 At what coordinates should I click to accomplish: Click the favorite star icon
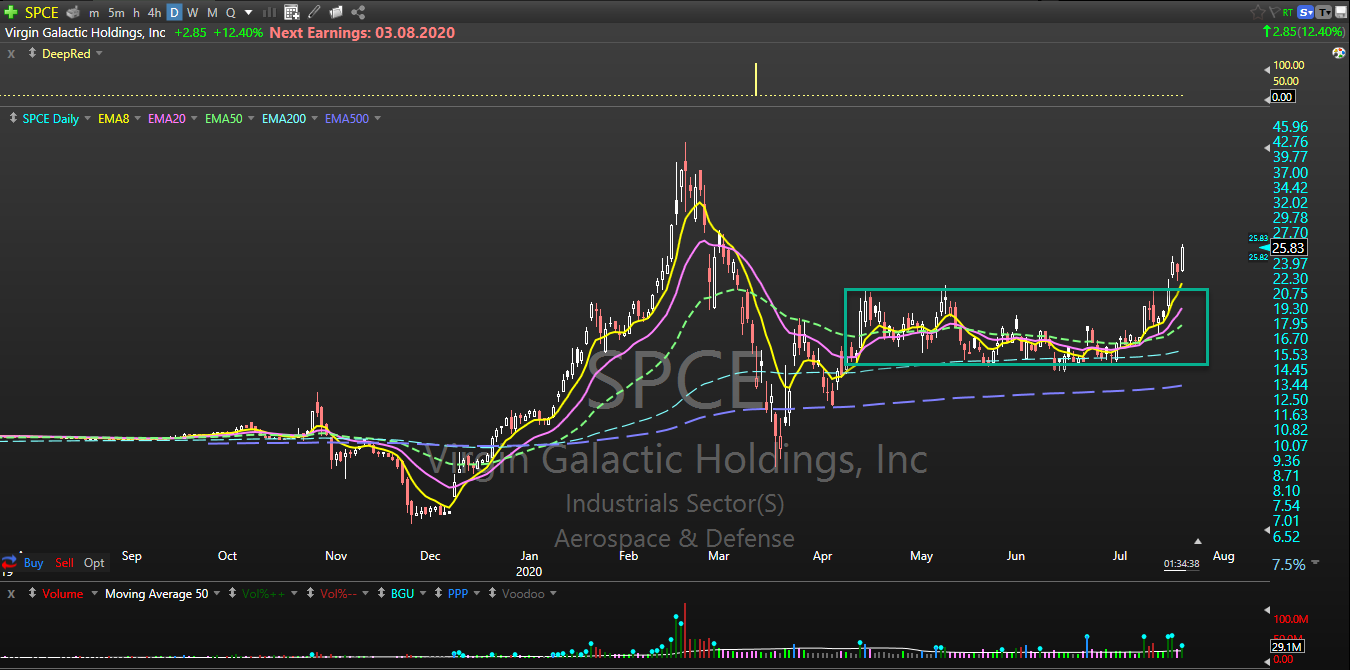pos(1258,12)
